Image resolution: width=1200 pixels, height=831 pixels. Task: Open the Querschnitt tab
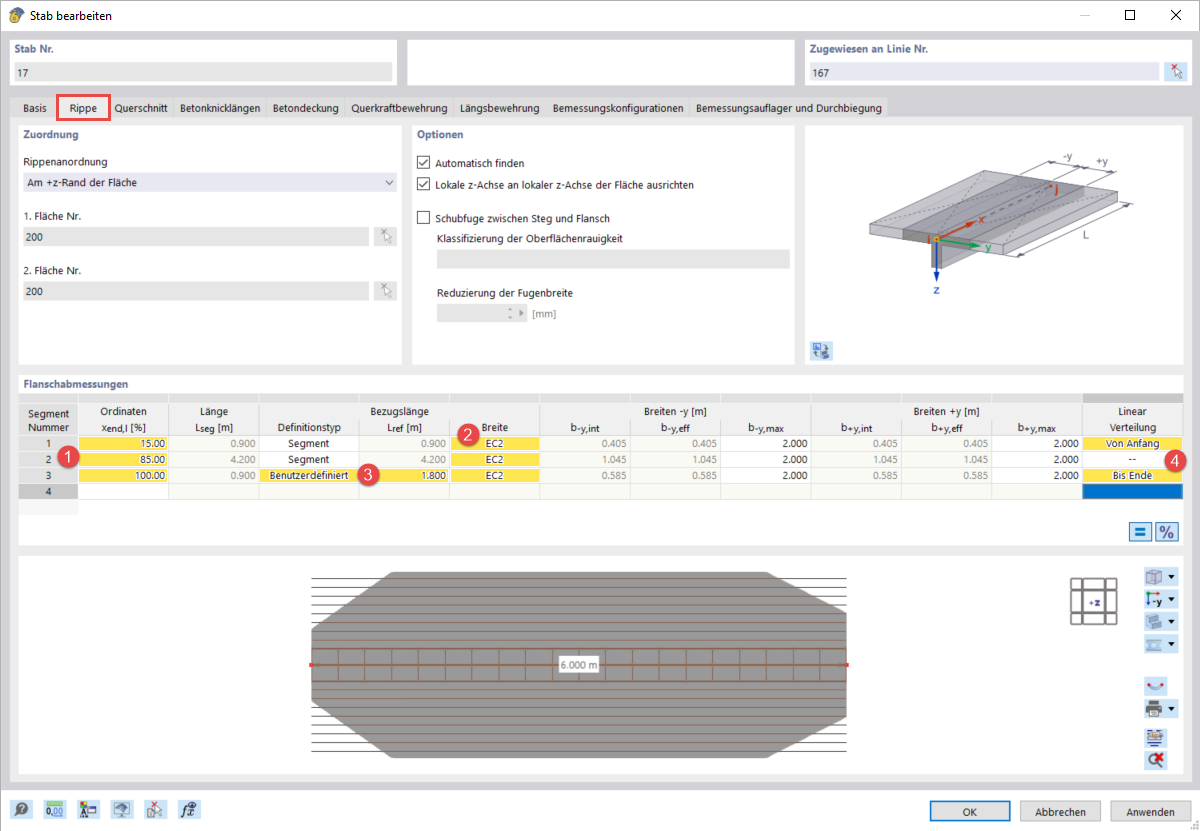point(141,108)
